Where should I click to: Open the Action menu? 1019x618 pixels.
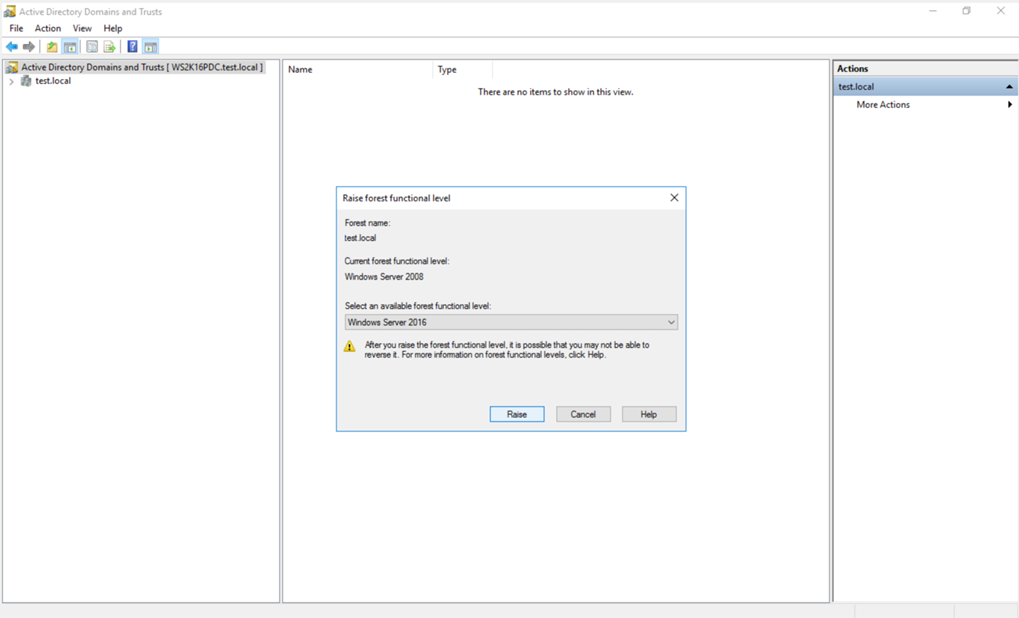(x=47, y=29)
